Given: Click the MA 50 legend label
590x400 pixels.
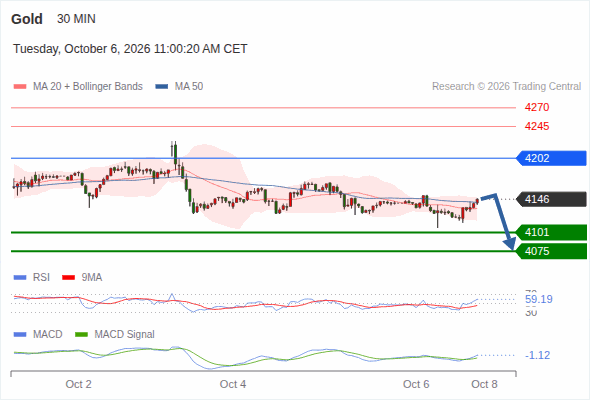Looking at the screenshot, I should click(x=189, y=87).
